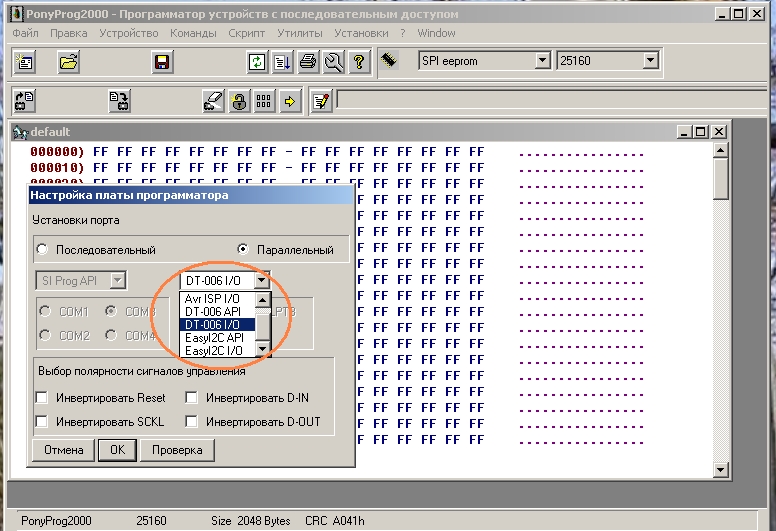This screenshot has height=531, width=776.
Task: Open the Команды menu
Action: coord(193,33)
